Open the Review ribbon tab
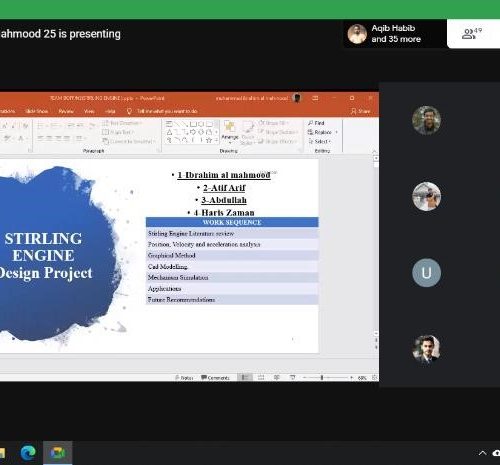The image size is (500, 465). [66, 111]
